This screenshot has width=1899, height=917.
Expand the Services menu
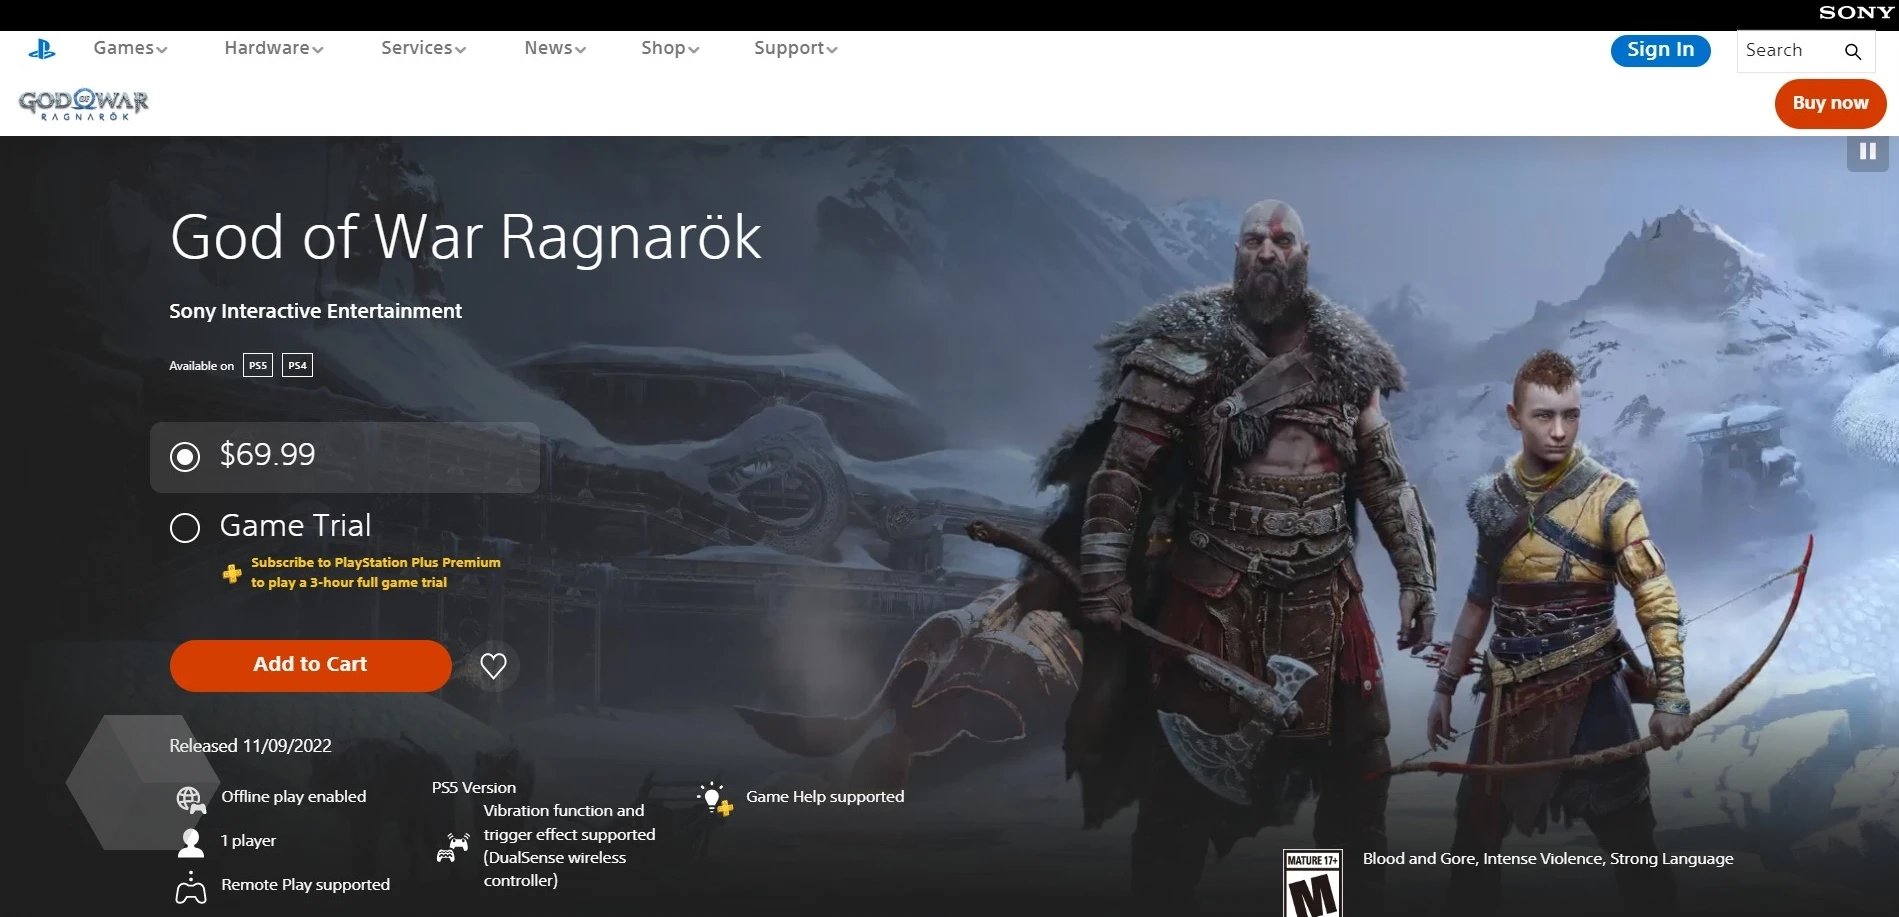[423, 48]
